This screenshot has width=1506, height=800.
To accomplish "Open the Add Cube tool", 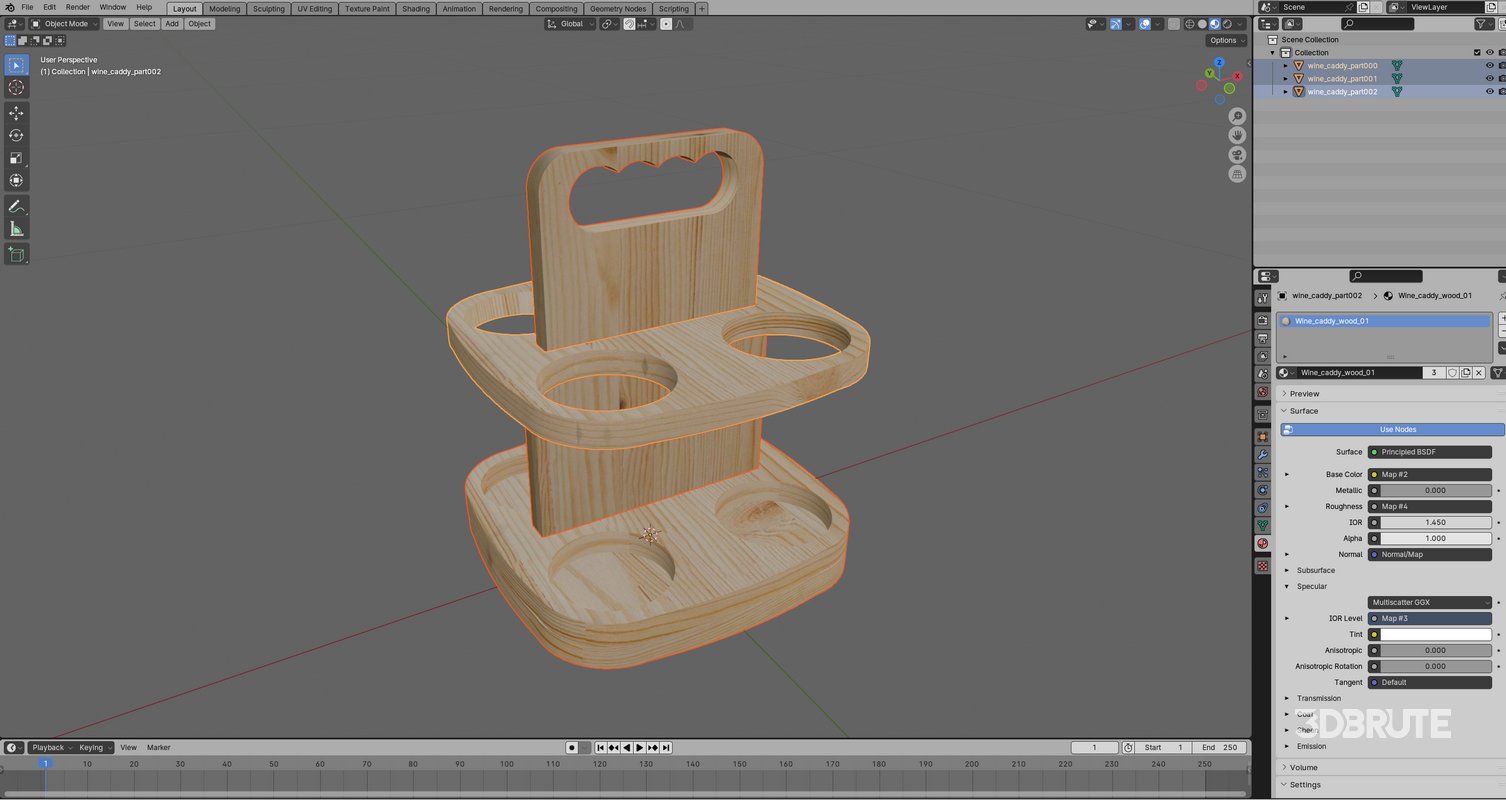I will 16,254.
